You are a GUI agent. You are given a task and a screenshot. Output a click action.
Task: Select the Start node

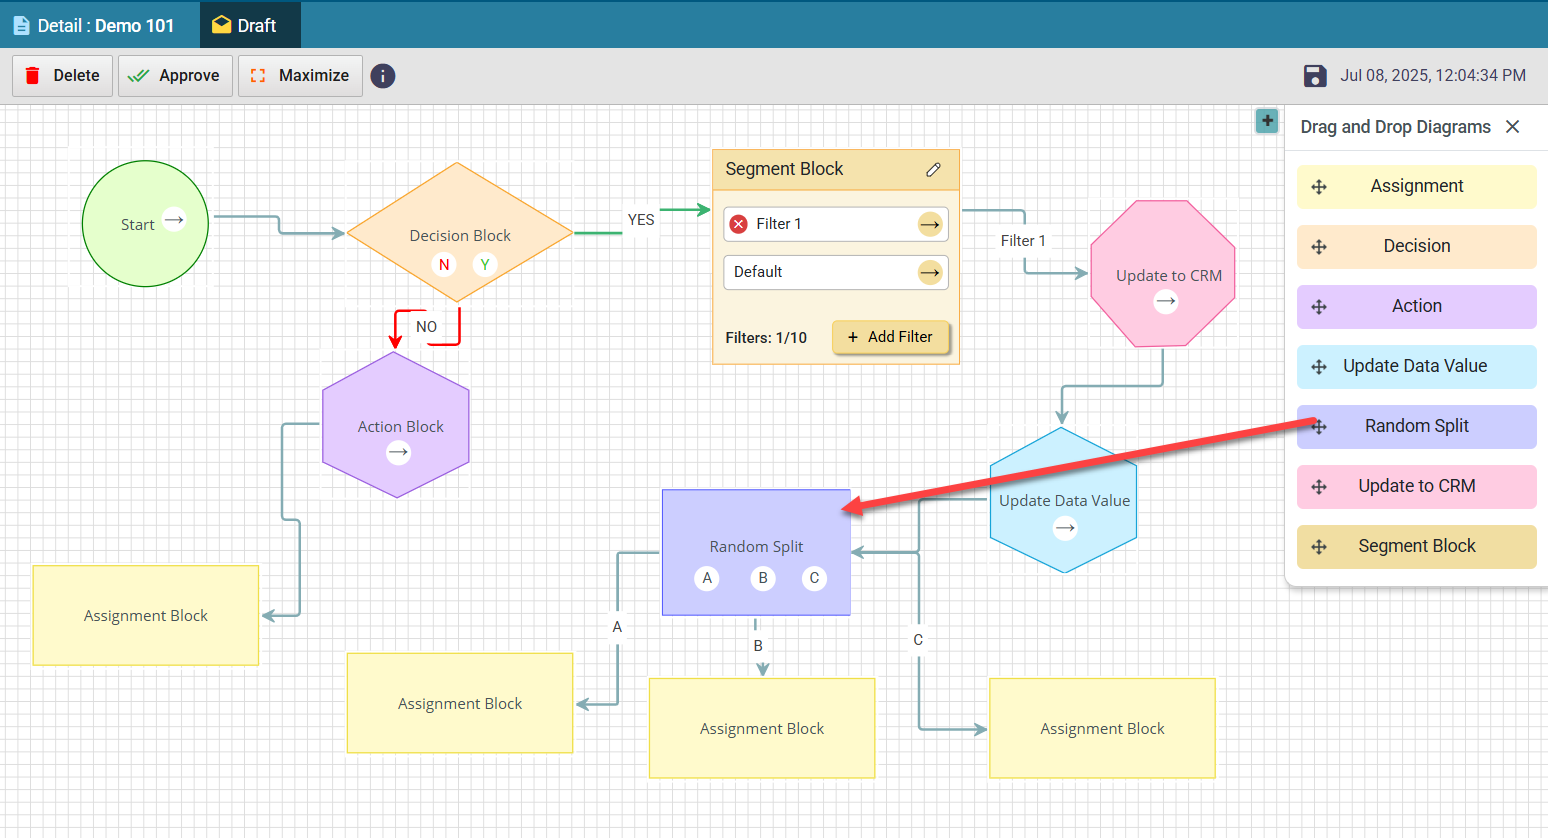click(x=145, y=224)
